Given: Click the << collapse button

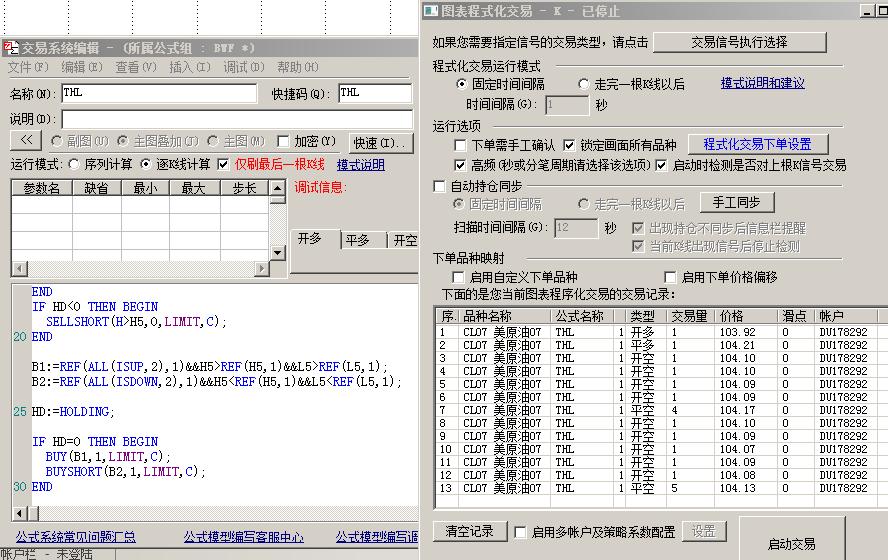Looking at the screenshot, I should (26, 141).
